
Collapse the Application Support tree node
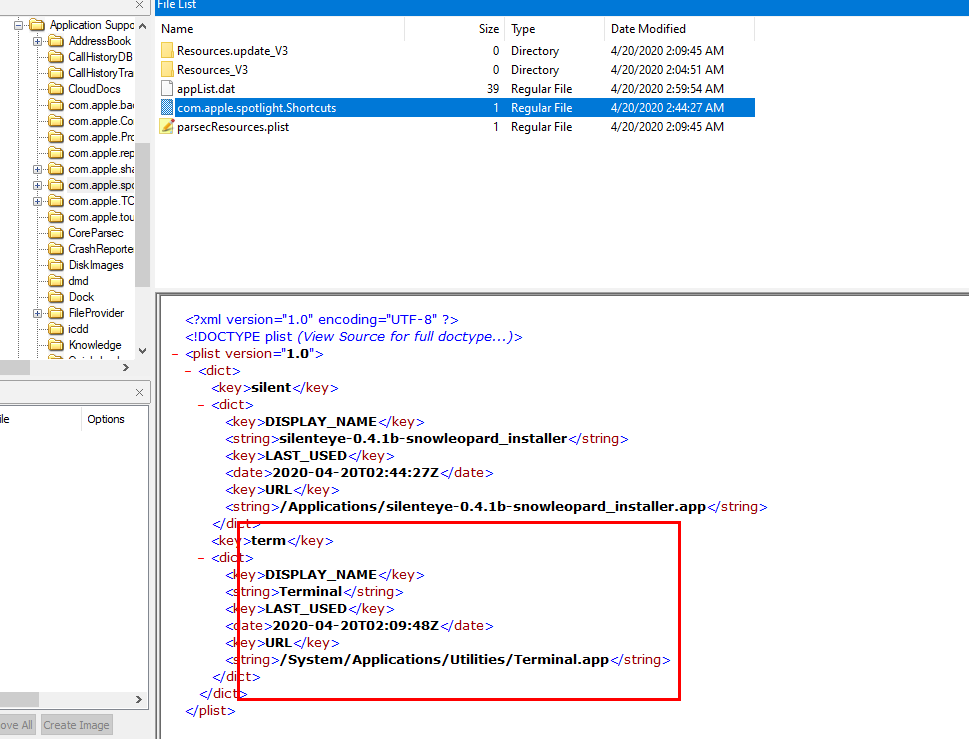(x=19, y=25)
